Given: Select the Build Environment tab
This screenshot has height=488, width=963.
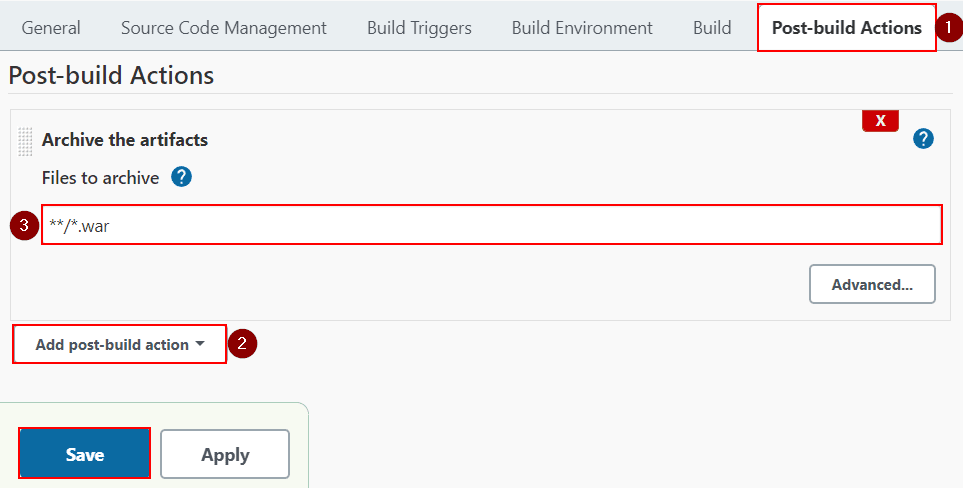Looking at the screenshot, I should click(582, 28).
